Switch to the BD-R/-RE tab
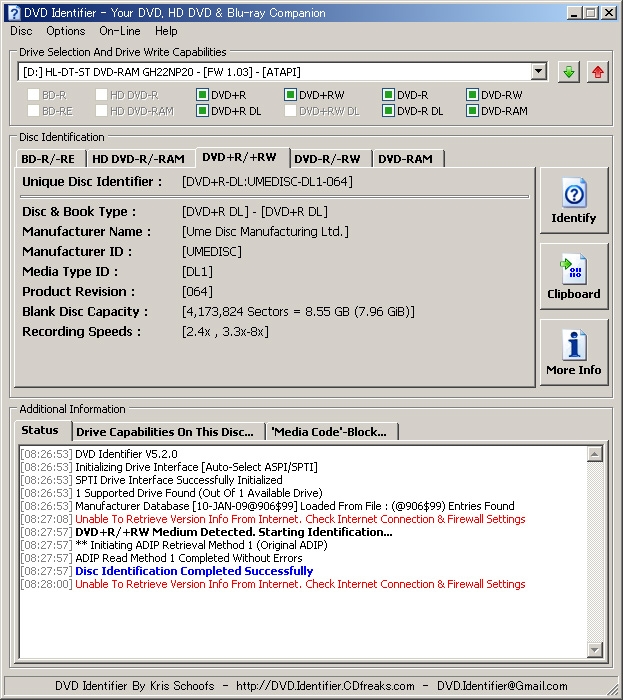 click(49, 159)
